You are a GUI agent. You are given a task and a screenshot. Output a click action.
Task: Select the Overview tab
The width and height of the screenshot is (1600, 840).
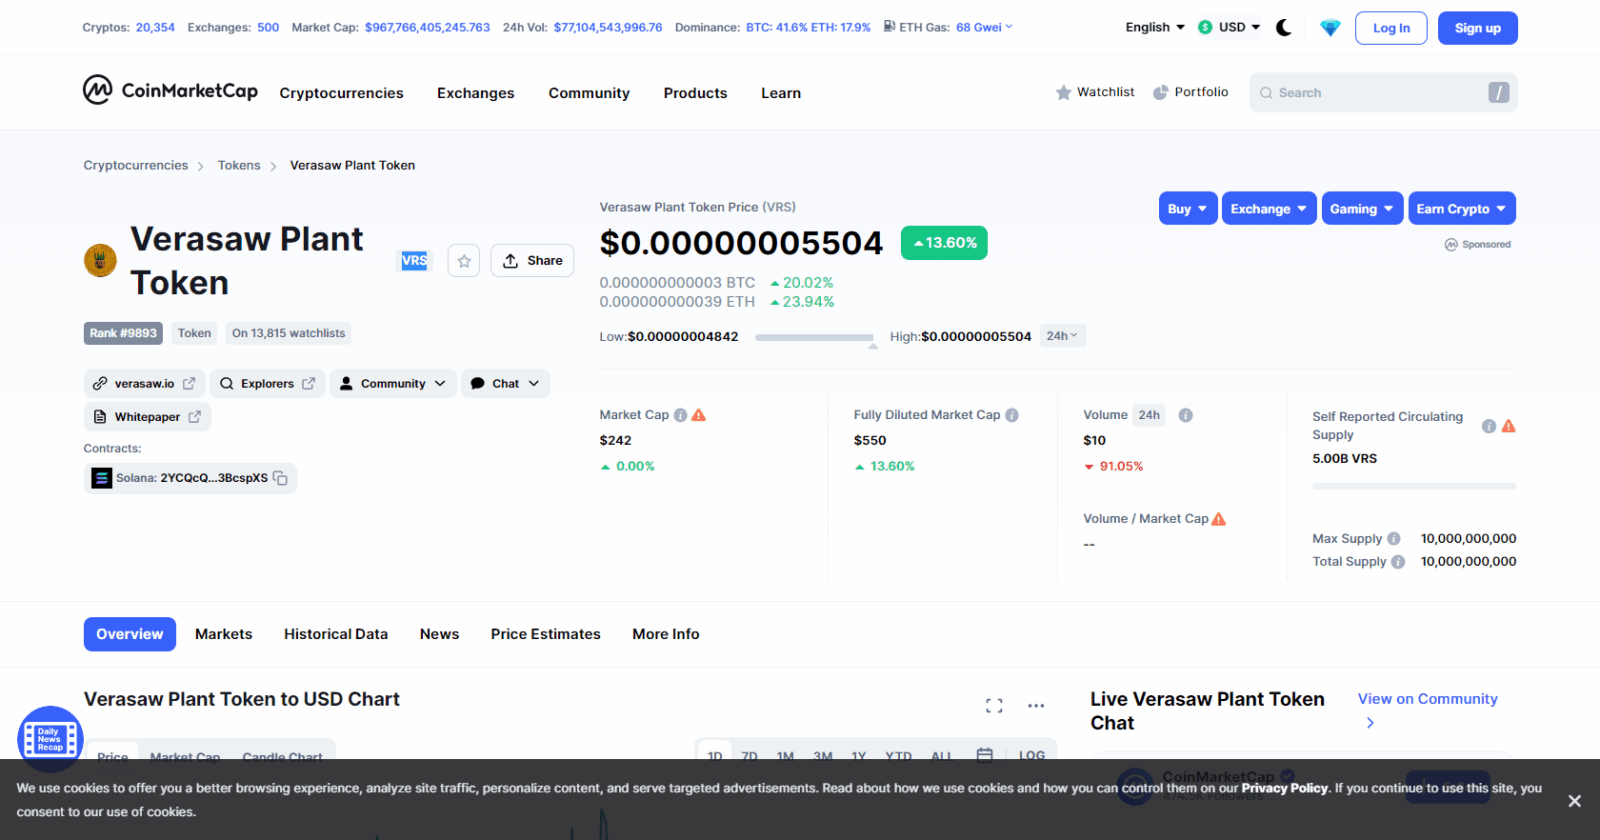[x=130, y=634]
